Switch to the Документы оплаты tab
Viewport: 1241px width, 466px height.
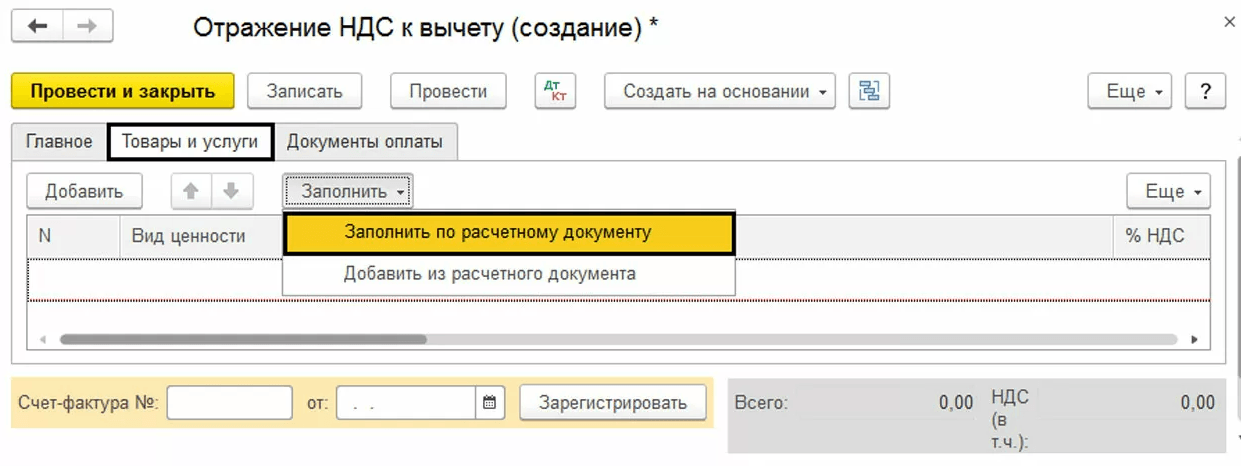pos(365,142)
